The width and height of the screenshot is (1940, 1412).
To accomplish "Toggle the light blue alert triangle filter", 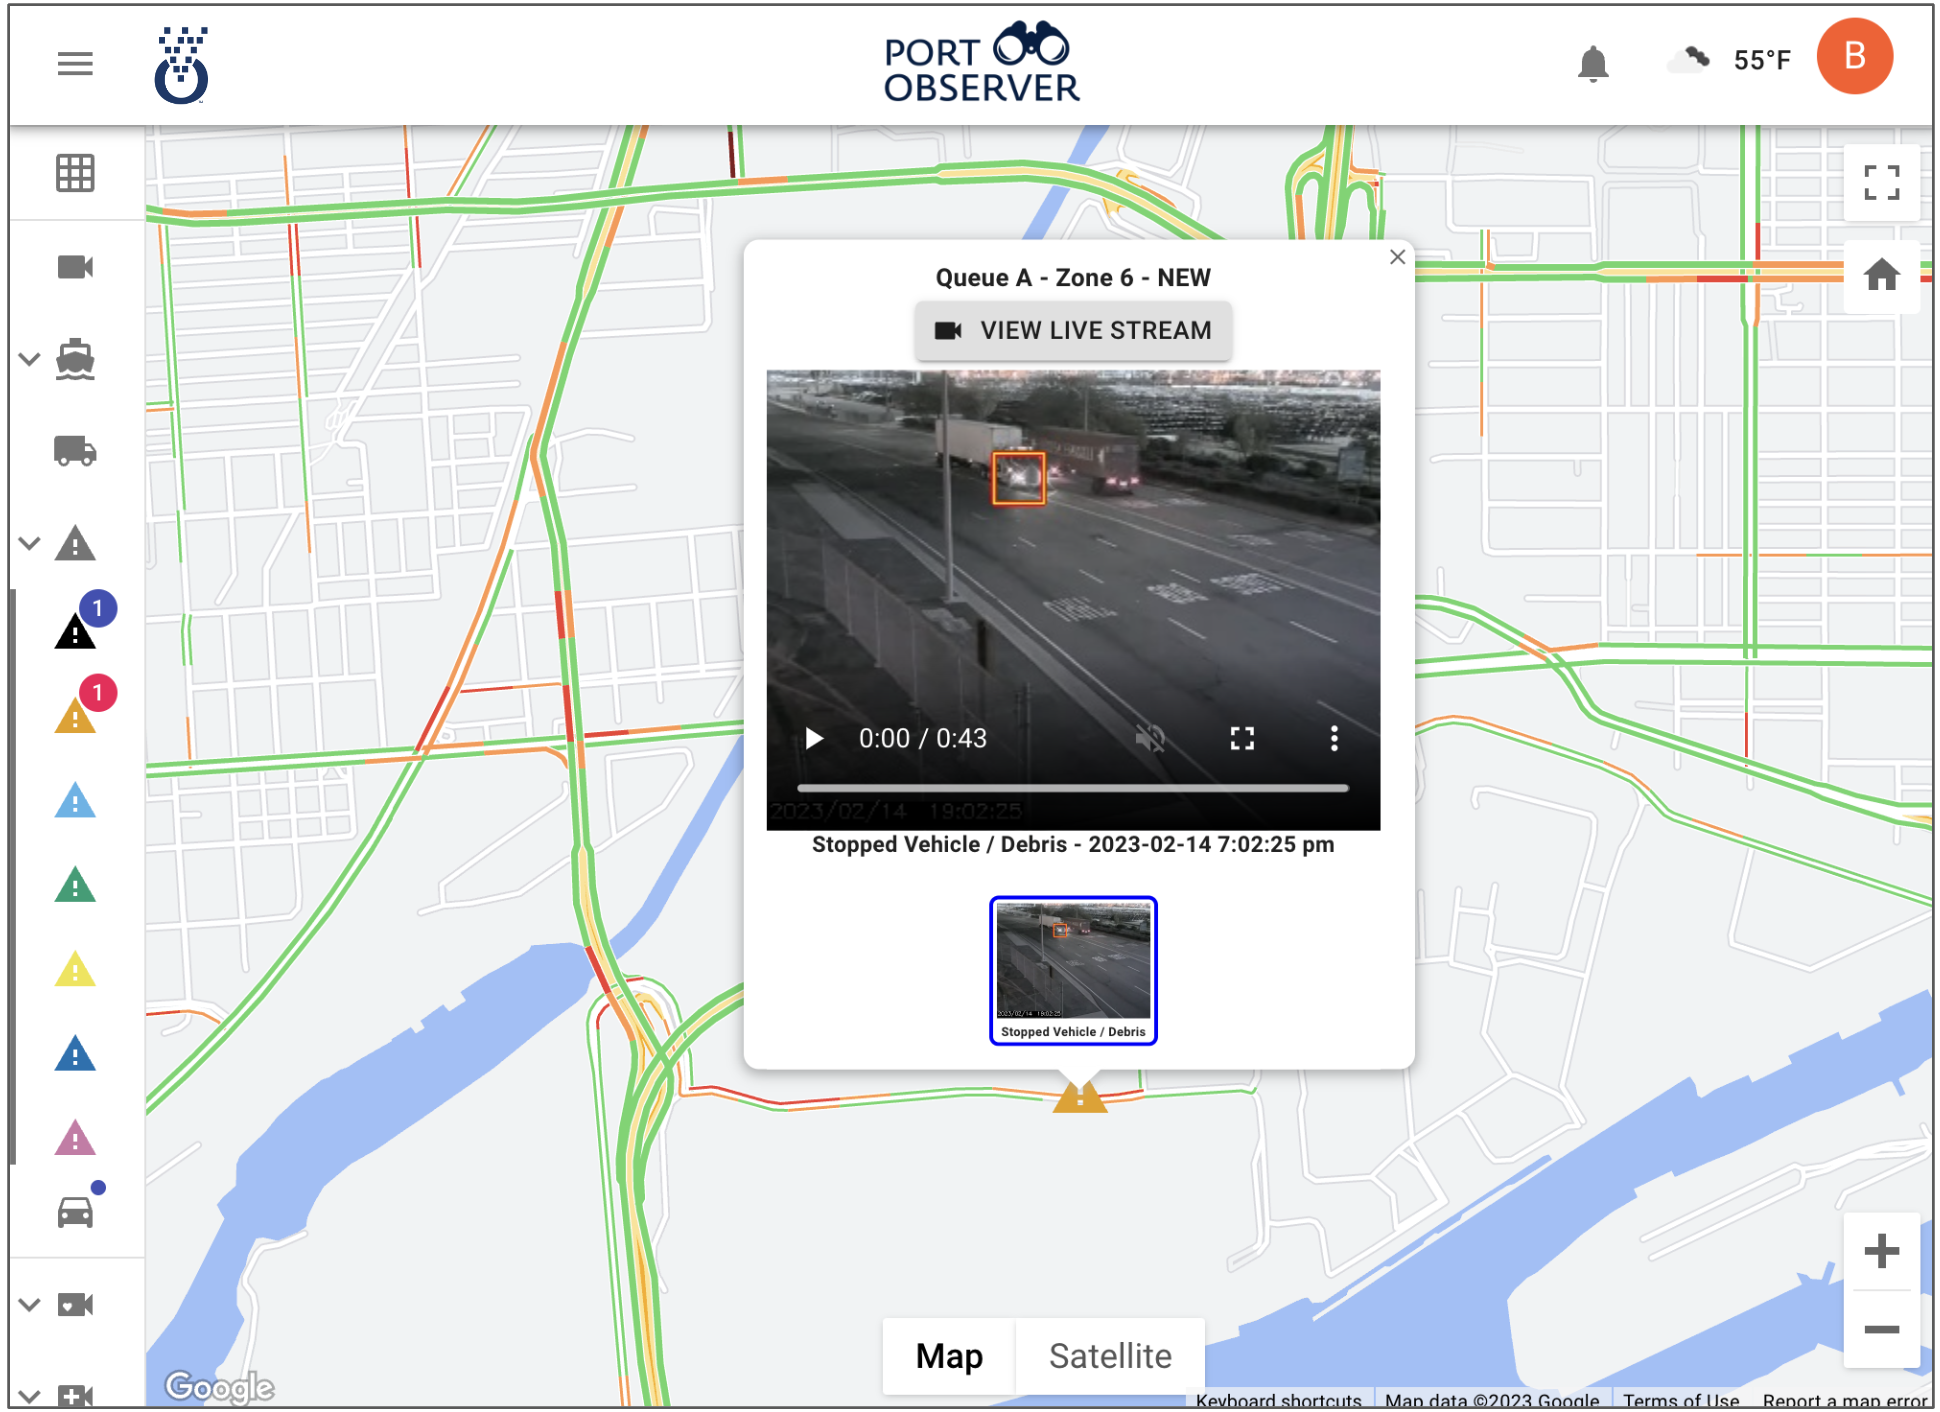I will click(75, 802).
